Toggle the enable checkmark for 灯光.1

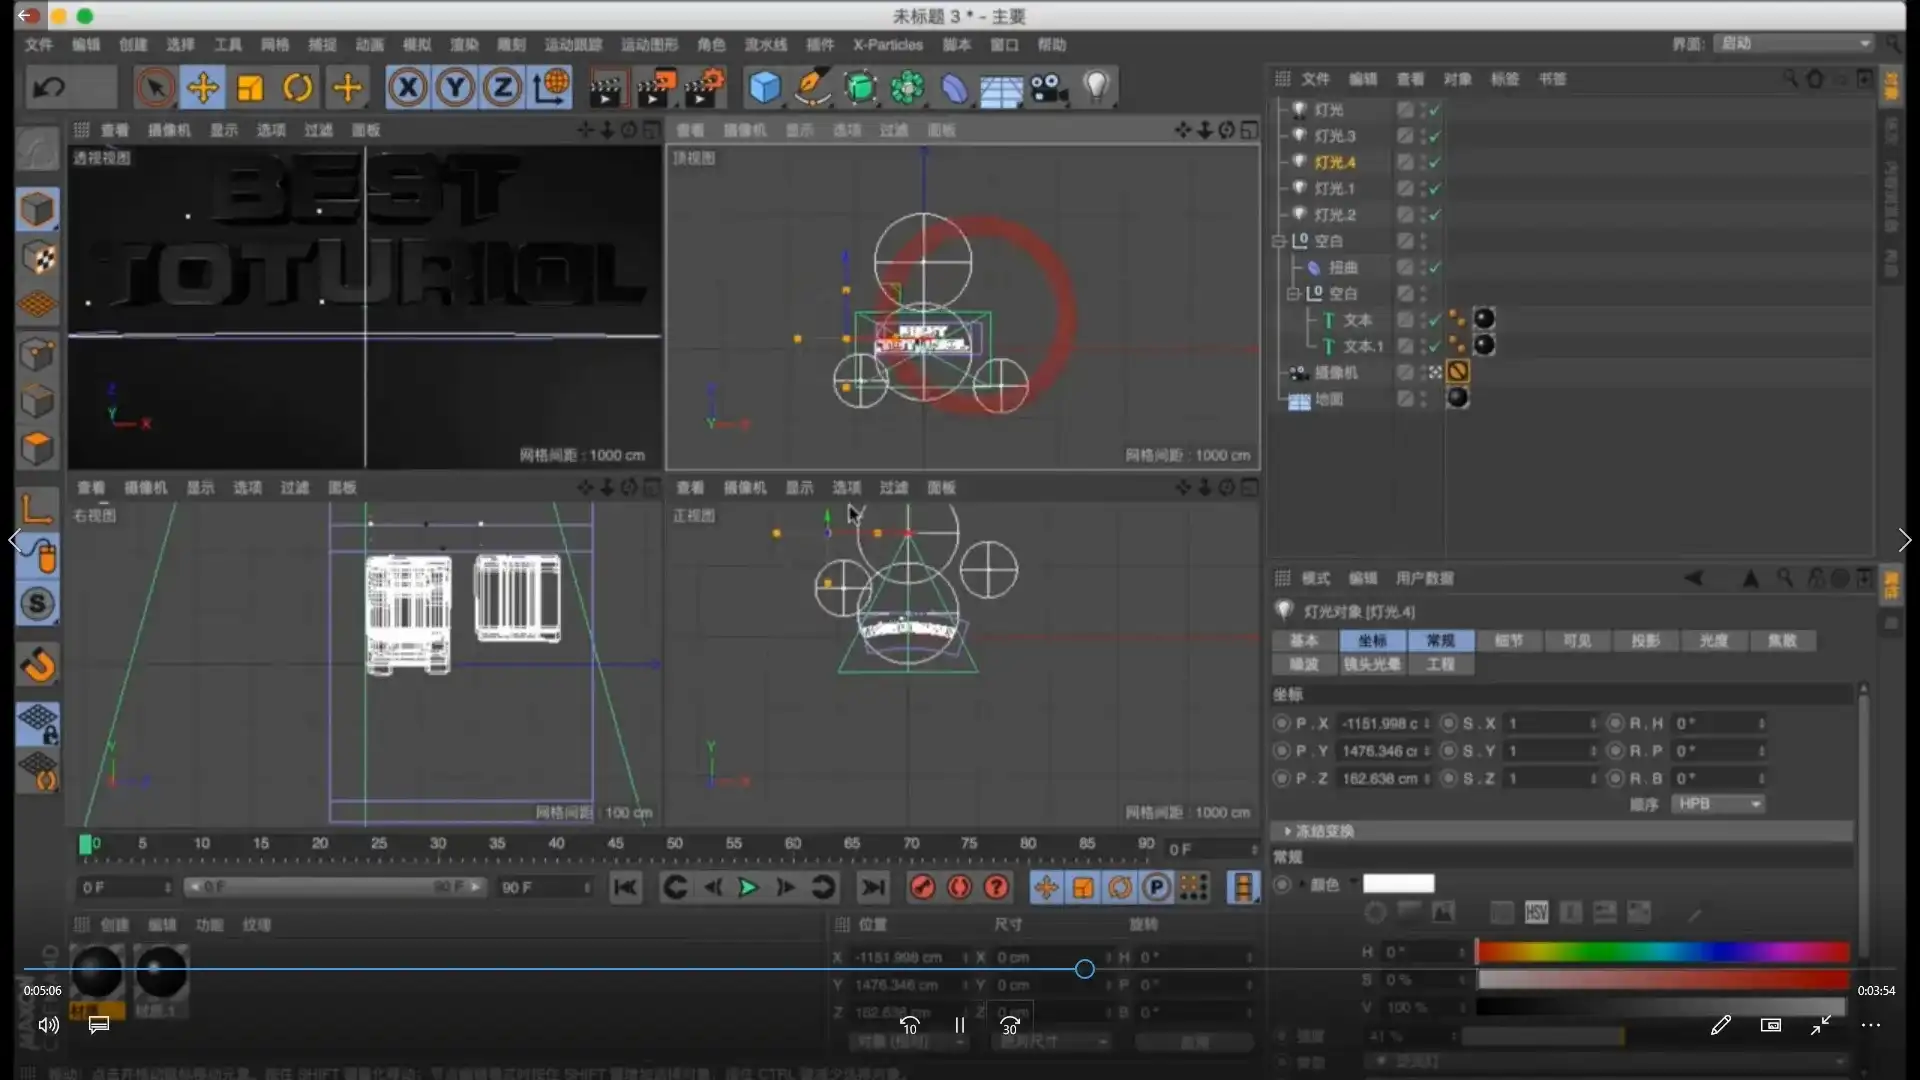click(1435, 188)
